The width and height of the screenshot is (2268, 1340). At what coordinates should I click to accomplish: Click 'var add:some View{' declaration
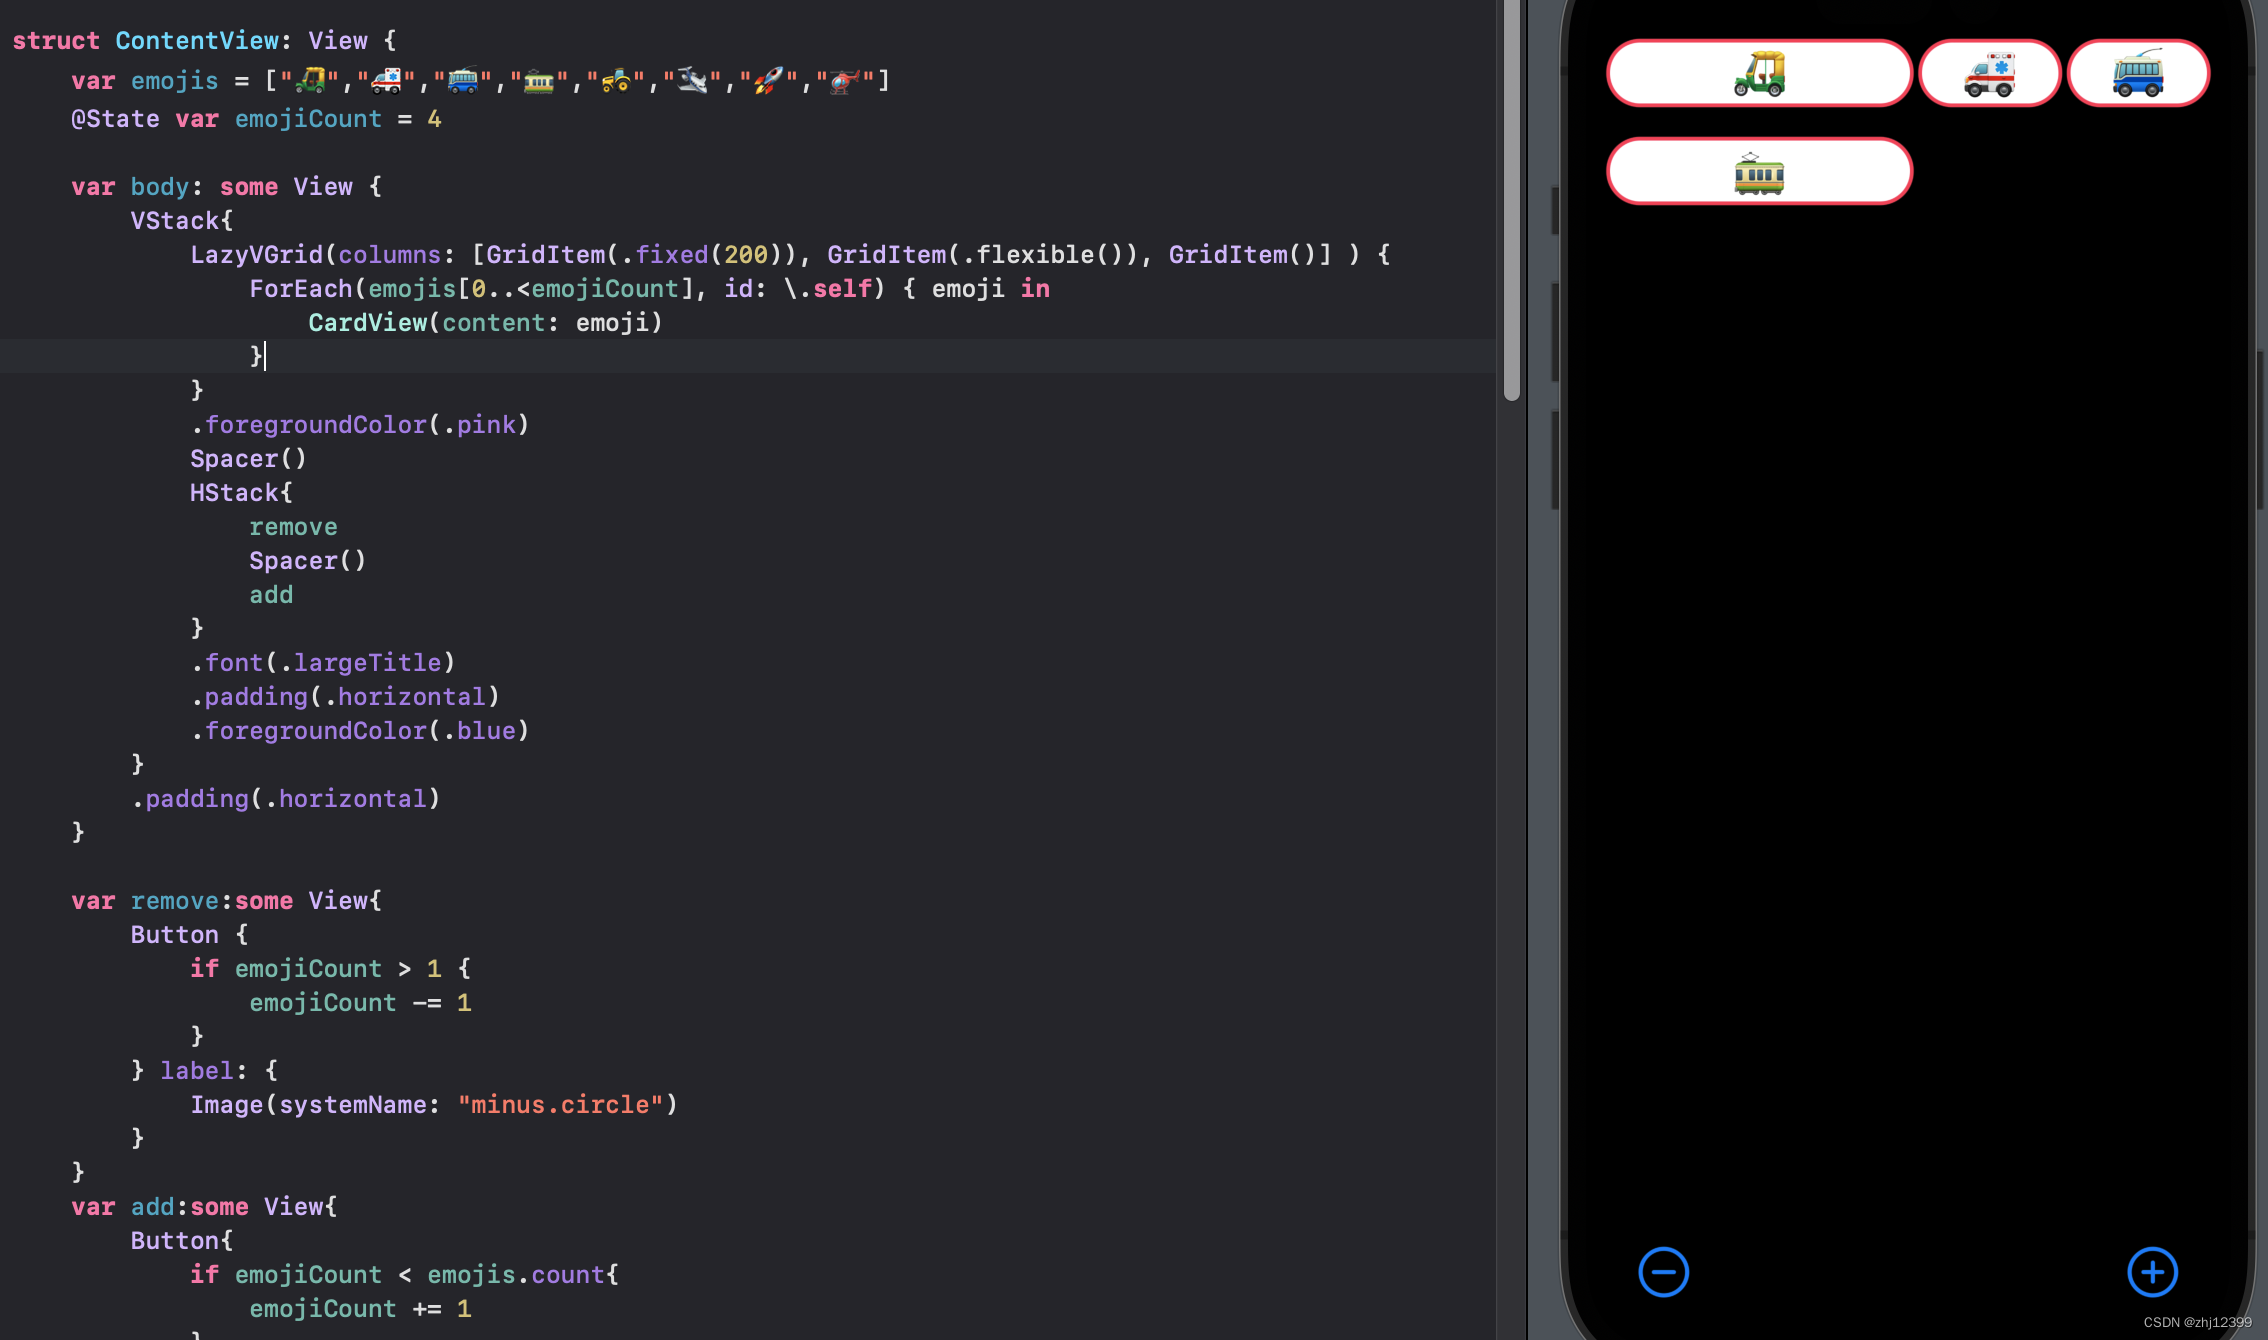pos(205,1207)
